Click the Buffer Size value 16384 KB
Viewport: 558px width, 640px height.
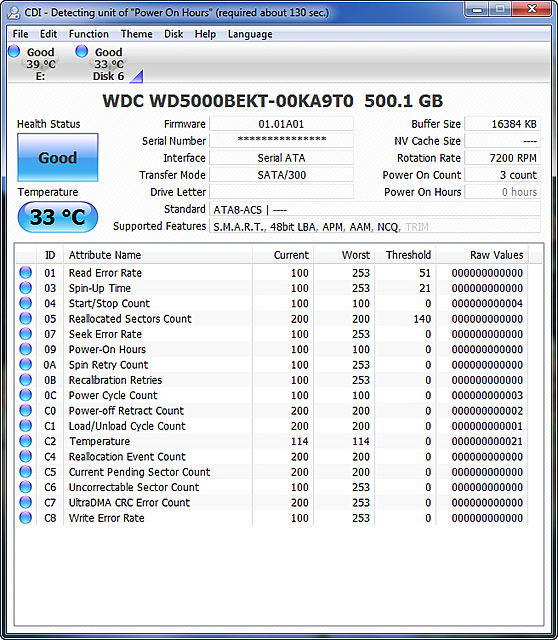(502, 124)
